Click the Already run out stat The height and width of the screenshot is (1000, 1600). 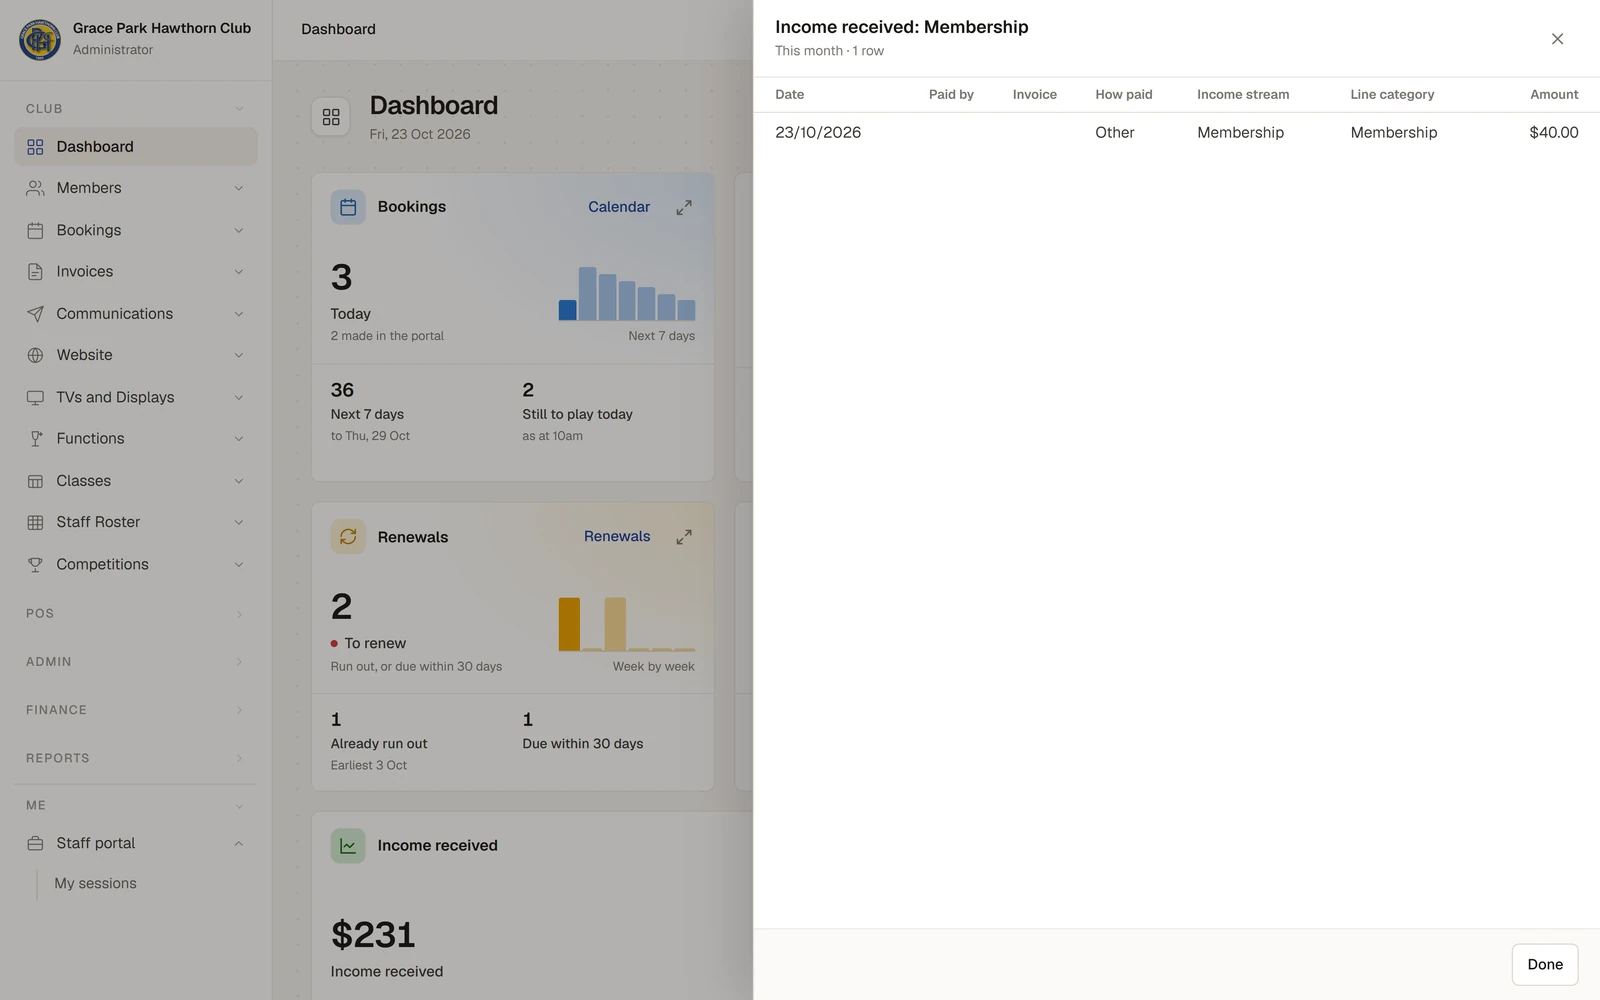(379, 742)
